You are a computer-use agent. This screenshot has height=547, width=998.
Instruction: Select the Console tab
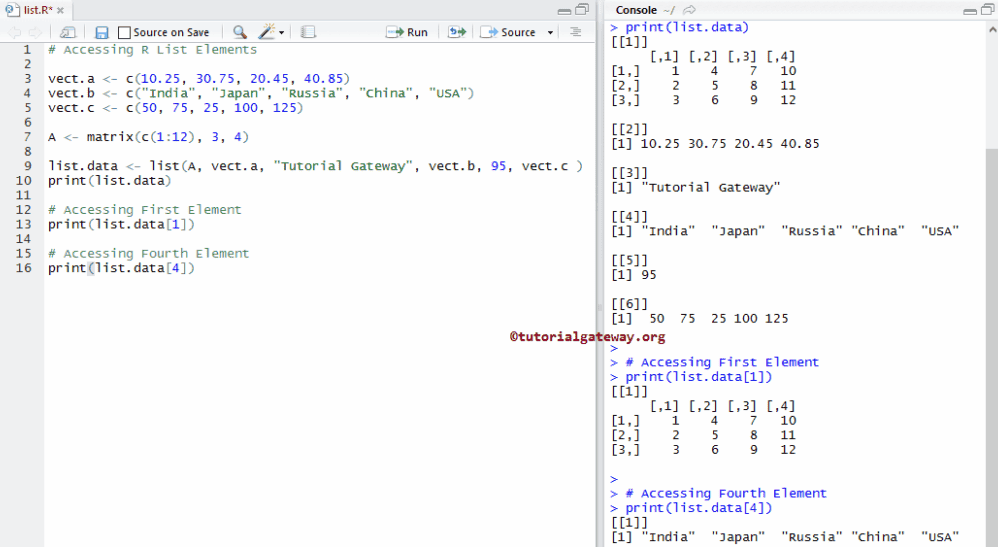click(636, 10)
